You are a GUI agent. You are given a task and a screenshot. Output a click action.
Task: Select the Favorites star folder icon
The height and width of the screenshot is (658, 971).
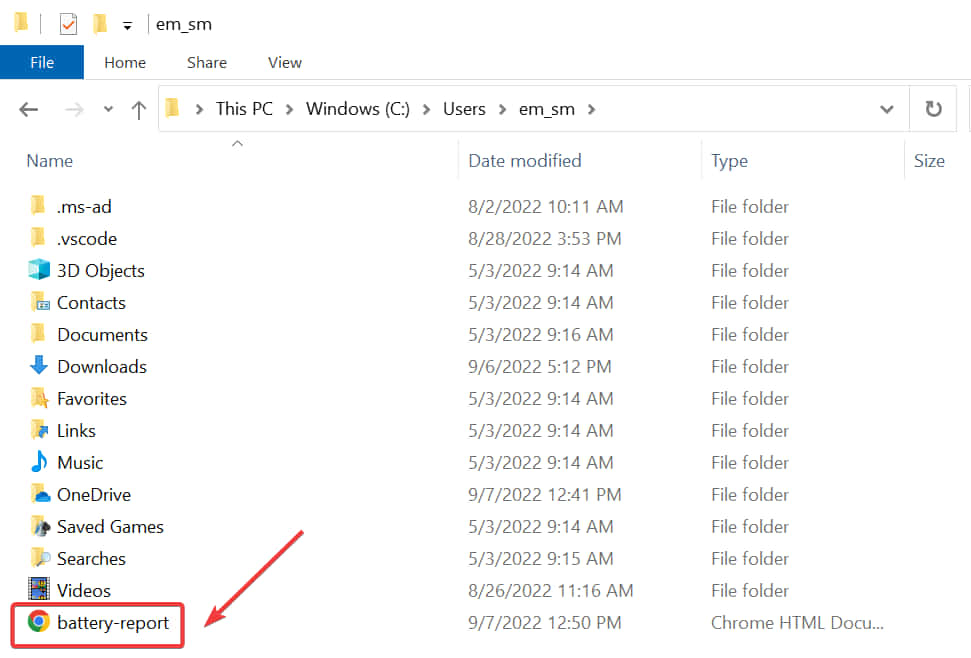pos(40,397)
